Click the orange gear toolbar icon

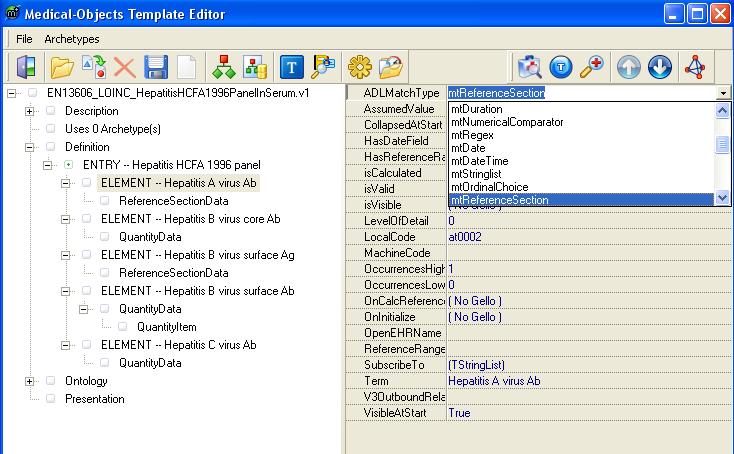359,67
